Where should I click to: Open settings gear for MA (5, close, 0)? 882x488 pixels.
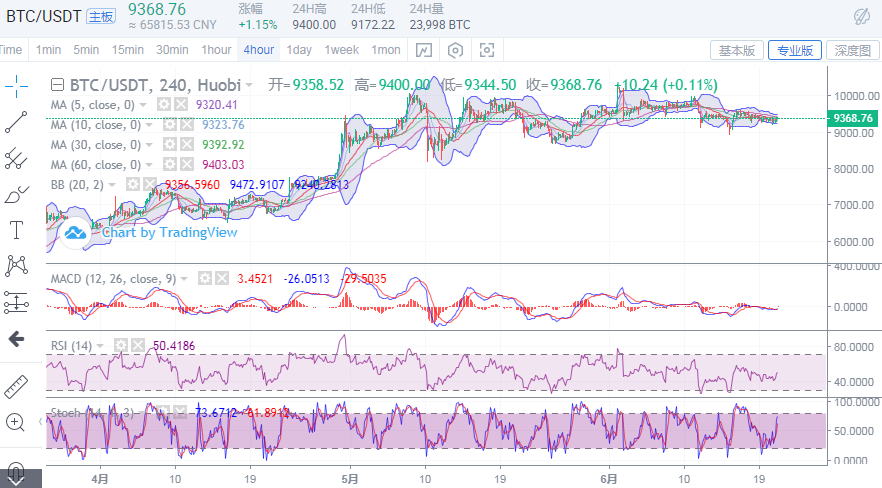(164, 105)
